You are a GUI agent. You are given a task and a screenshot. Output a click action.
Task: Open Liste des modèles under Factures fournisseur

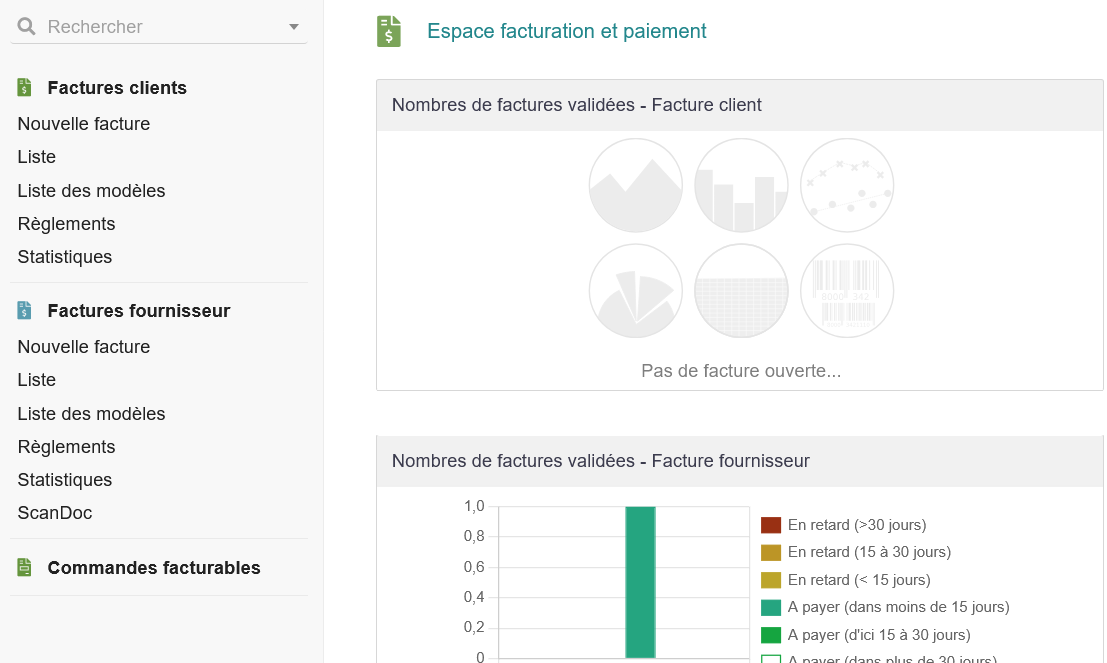pyautogui.click(x=91, y=414)
